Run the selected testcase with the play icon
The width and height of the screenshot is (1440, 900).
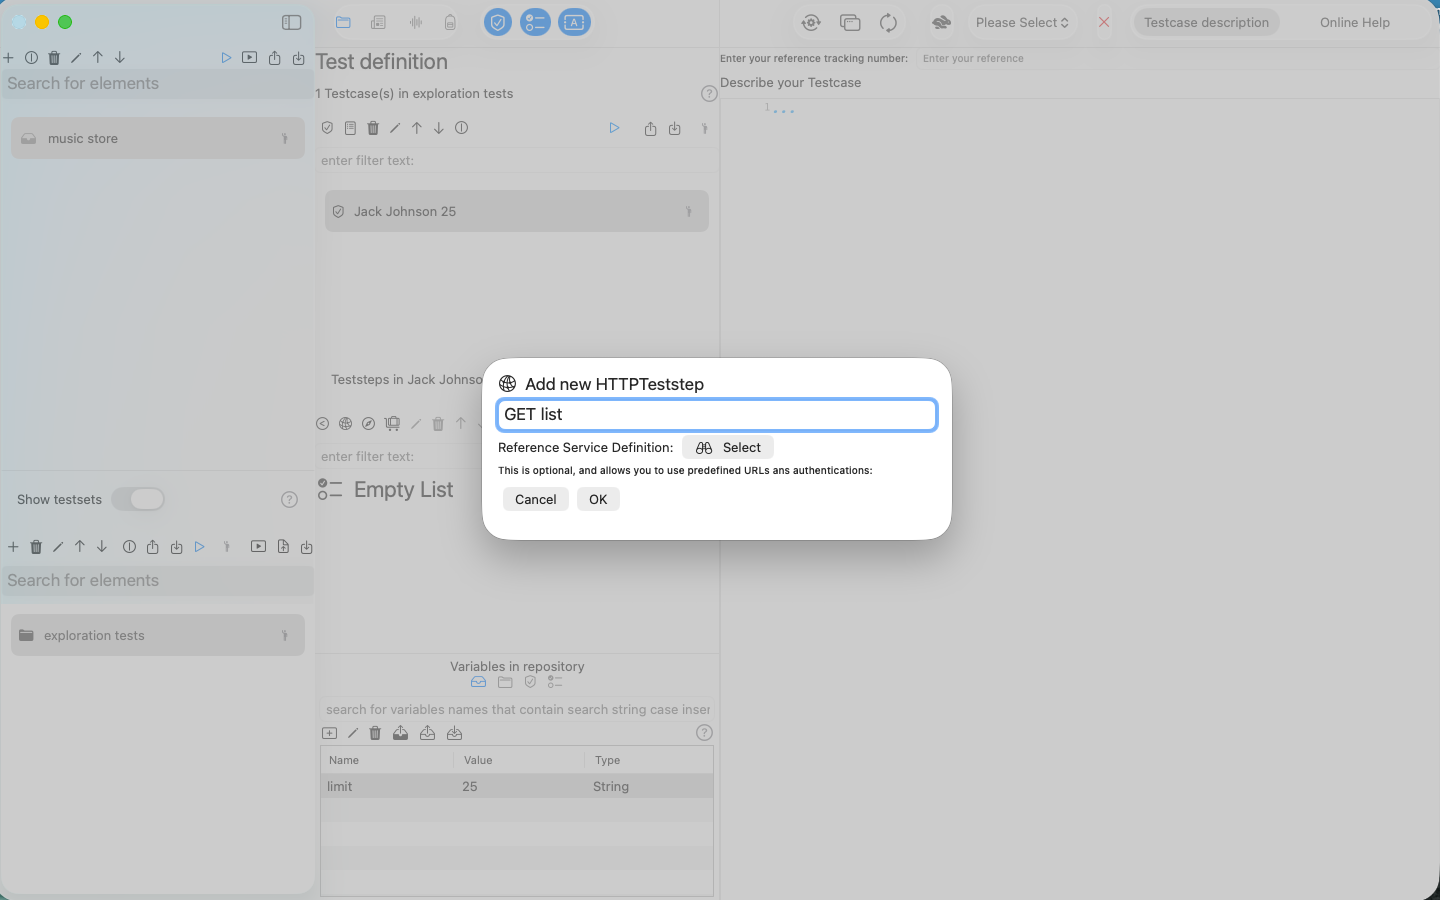point(614,127)
